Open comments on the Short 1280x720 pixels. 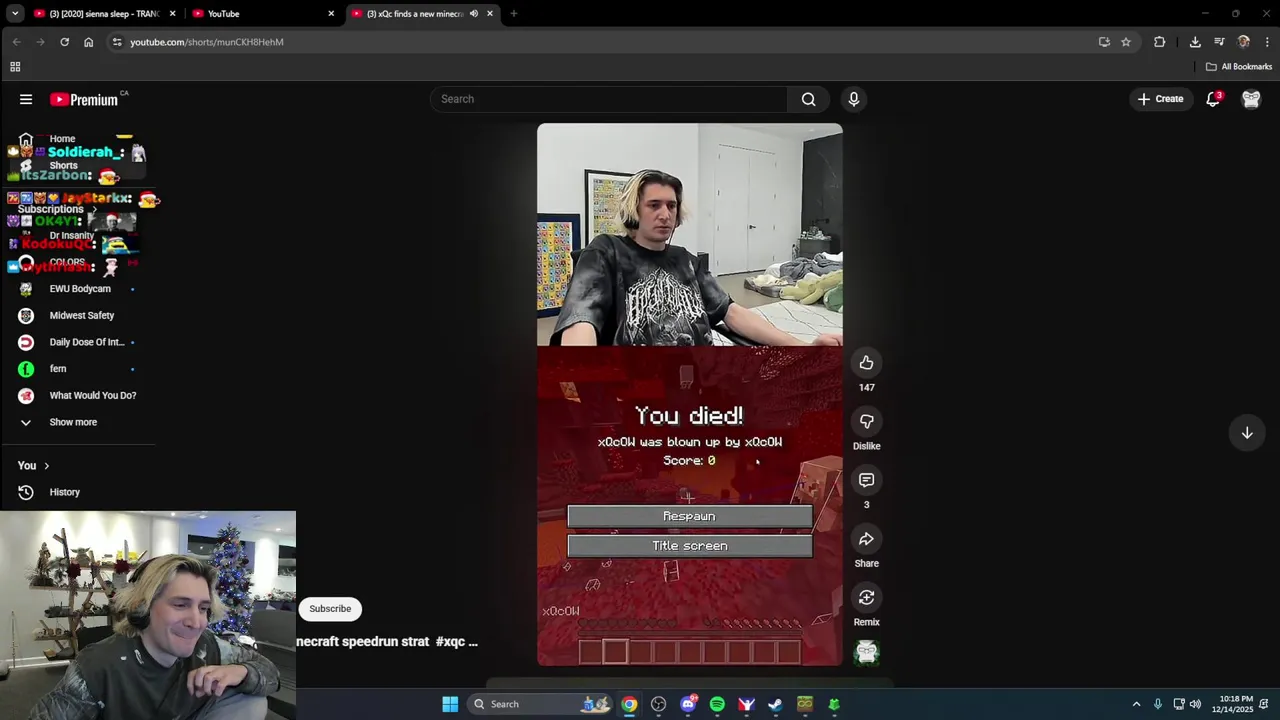tap(866, 480)
